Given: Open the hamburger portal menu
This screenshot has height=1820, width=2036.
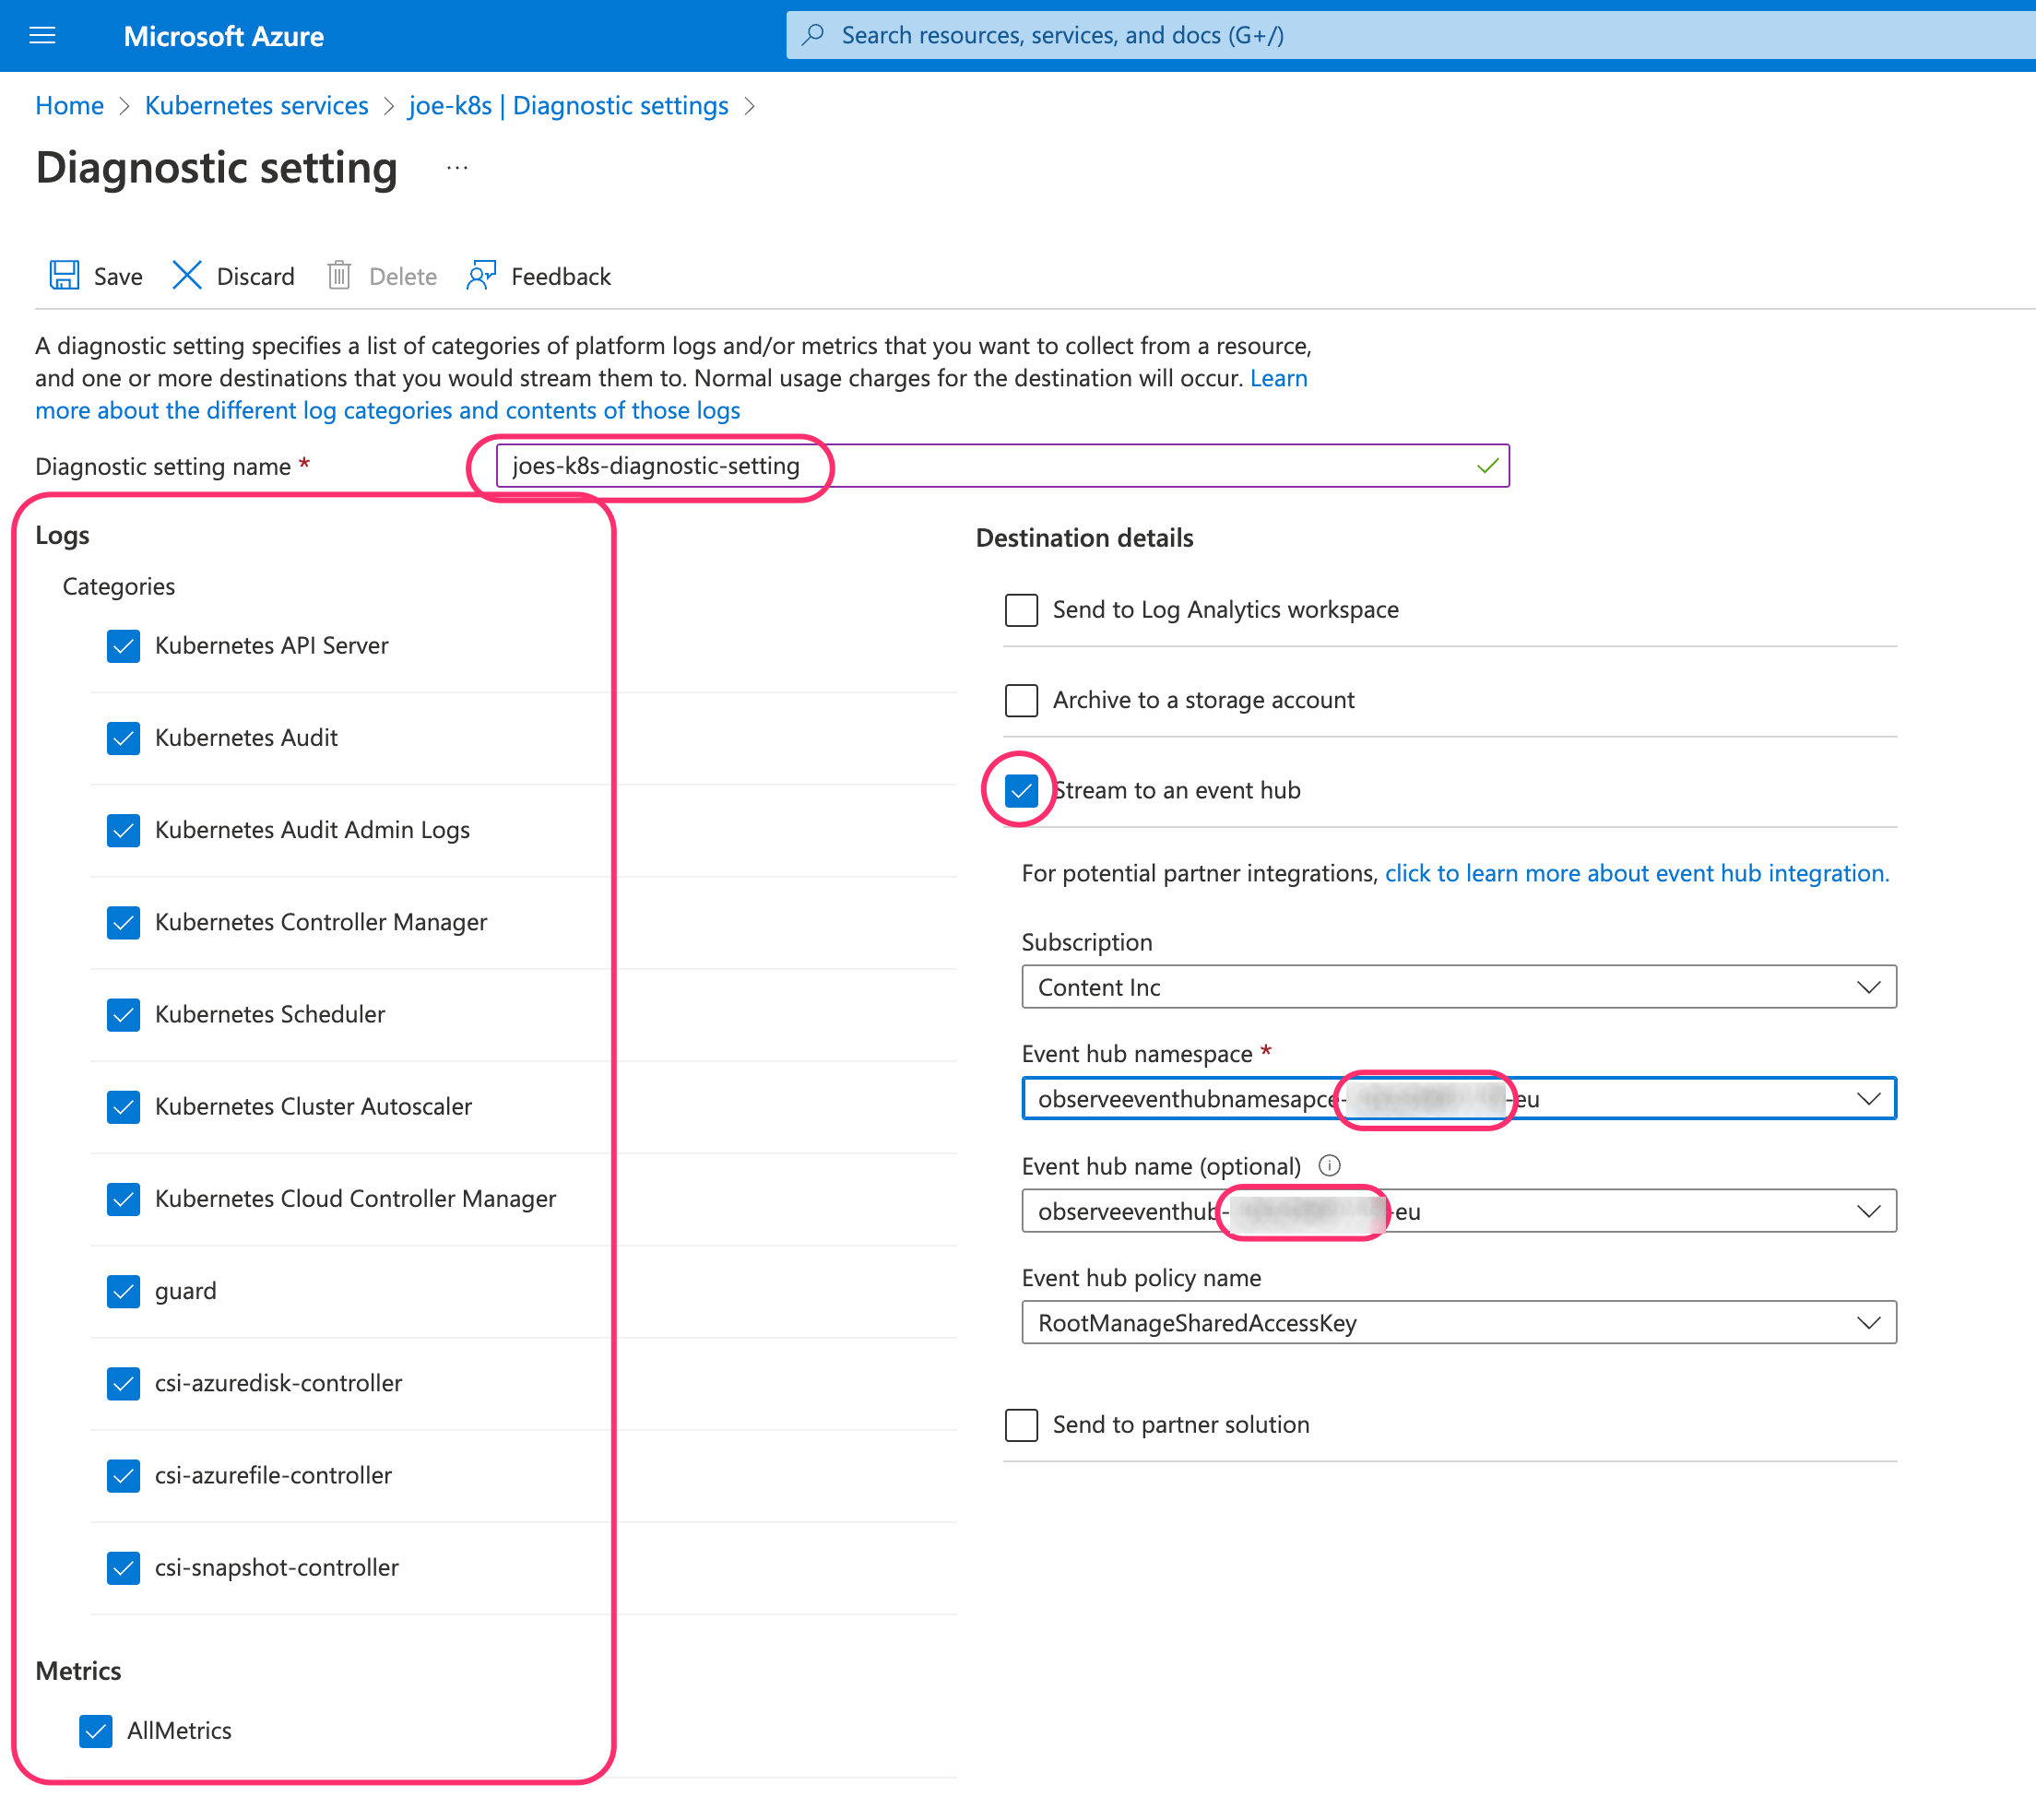Looking at the screenshot, I should (x=42, y=36).
